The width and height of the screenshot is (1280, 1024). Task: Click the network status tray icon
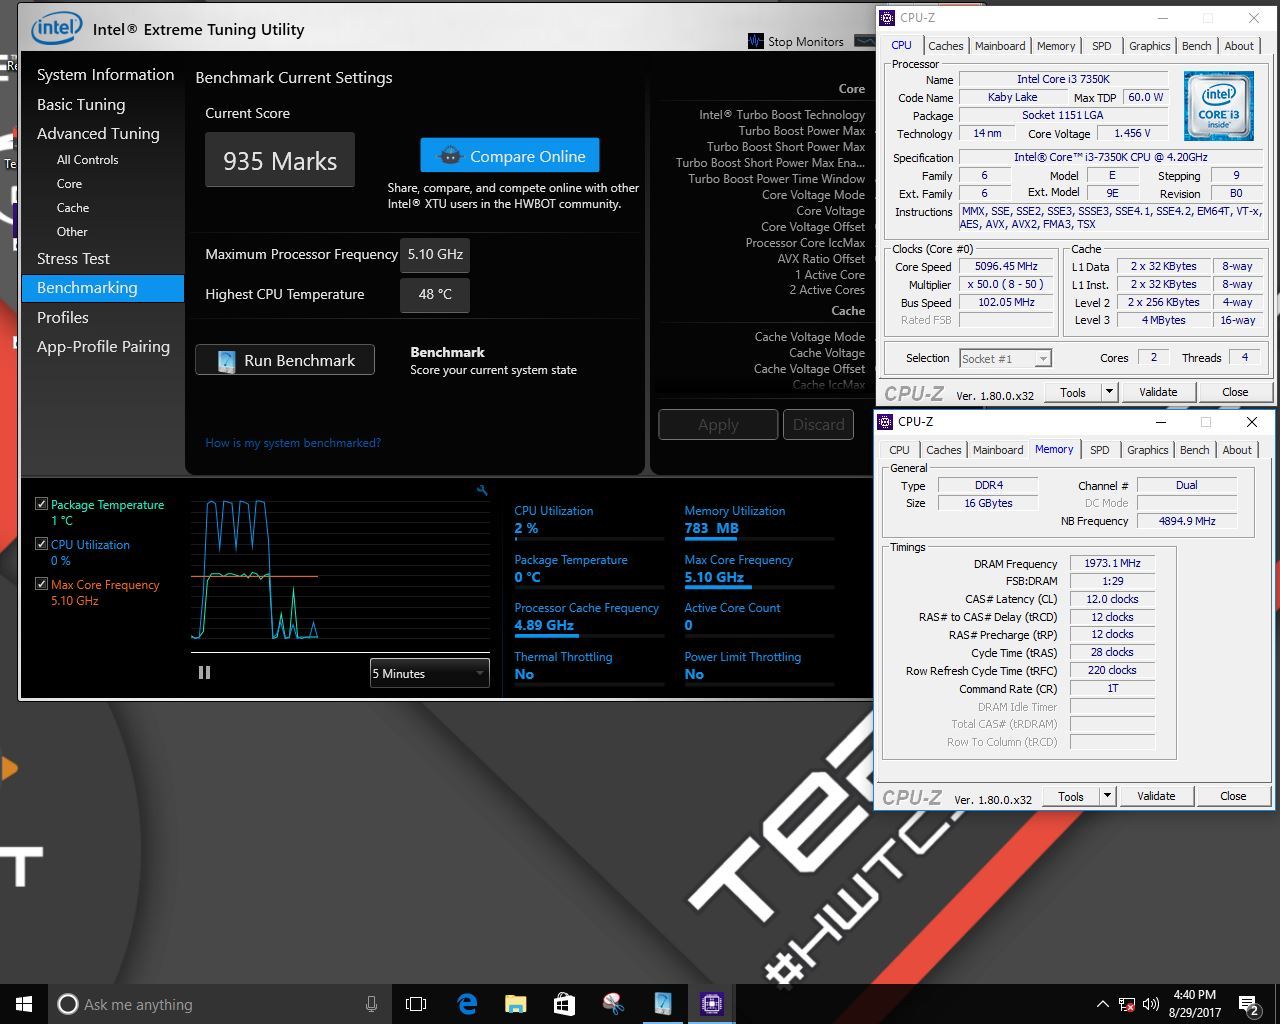click(1127, 1004)
